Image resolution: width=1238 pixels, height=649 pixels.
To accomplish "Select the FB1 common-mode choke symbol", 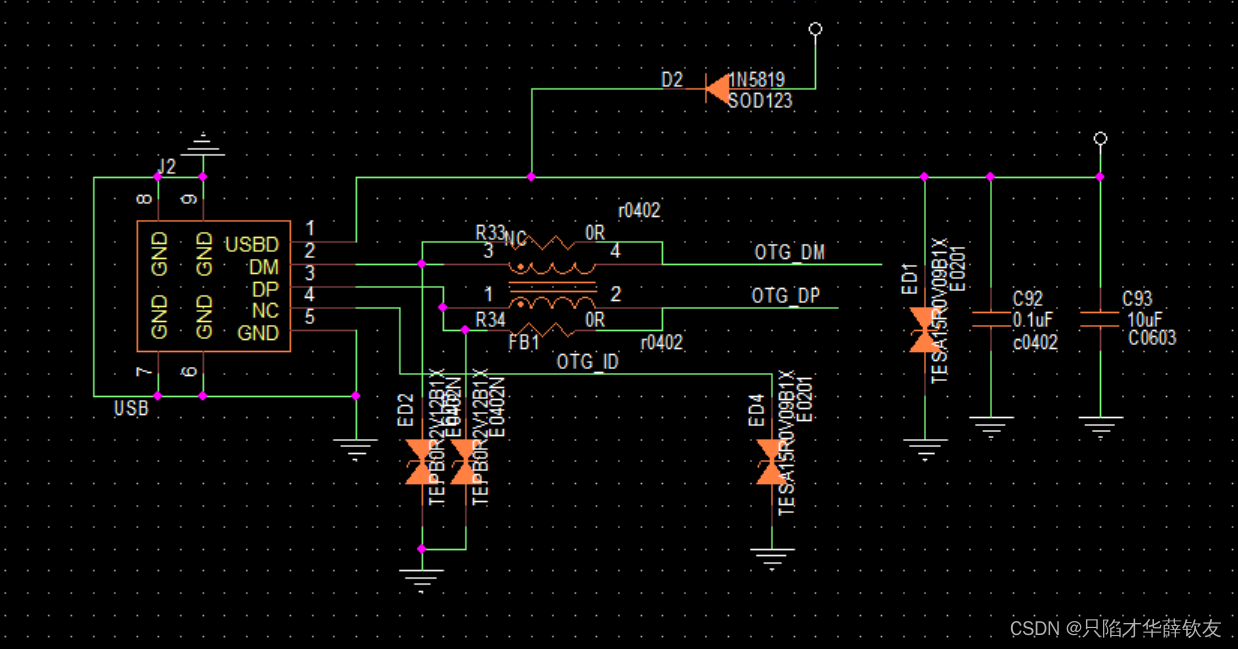I will pyautogui.click(x=552, y=284).
